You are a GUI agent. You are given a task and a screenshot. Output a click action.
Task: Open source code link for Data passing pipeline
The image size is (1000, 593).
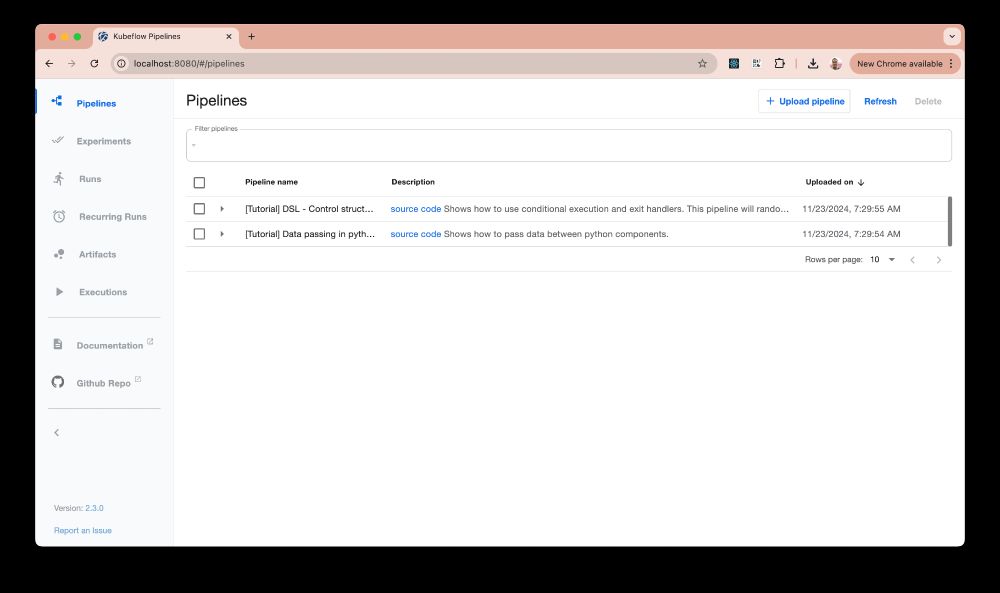click(416, 234)
